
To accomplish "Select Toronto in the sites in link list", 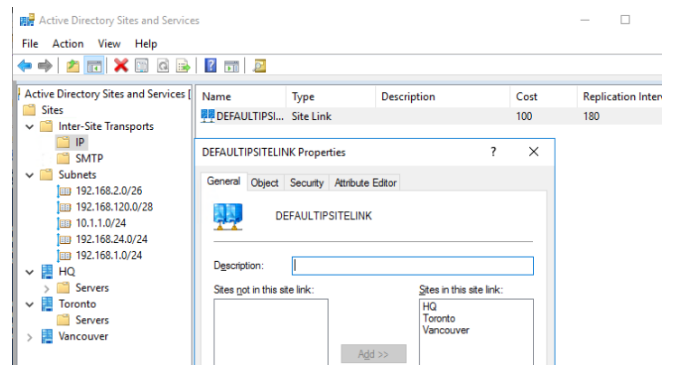I will click(439, 318).
